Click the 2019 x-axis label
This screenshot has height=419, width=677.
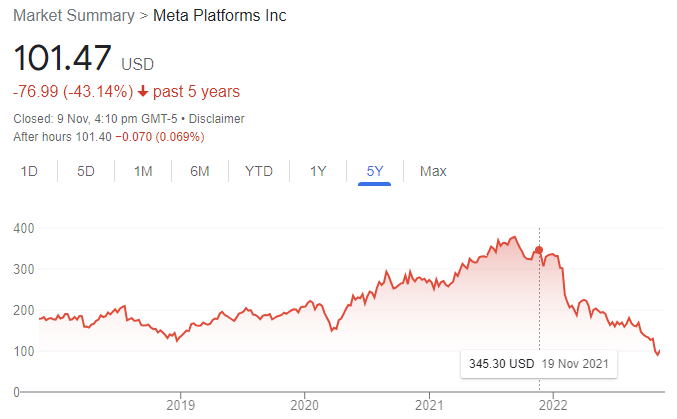(x=180, y=405)
